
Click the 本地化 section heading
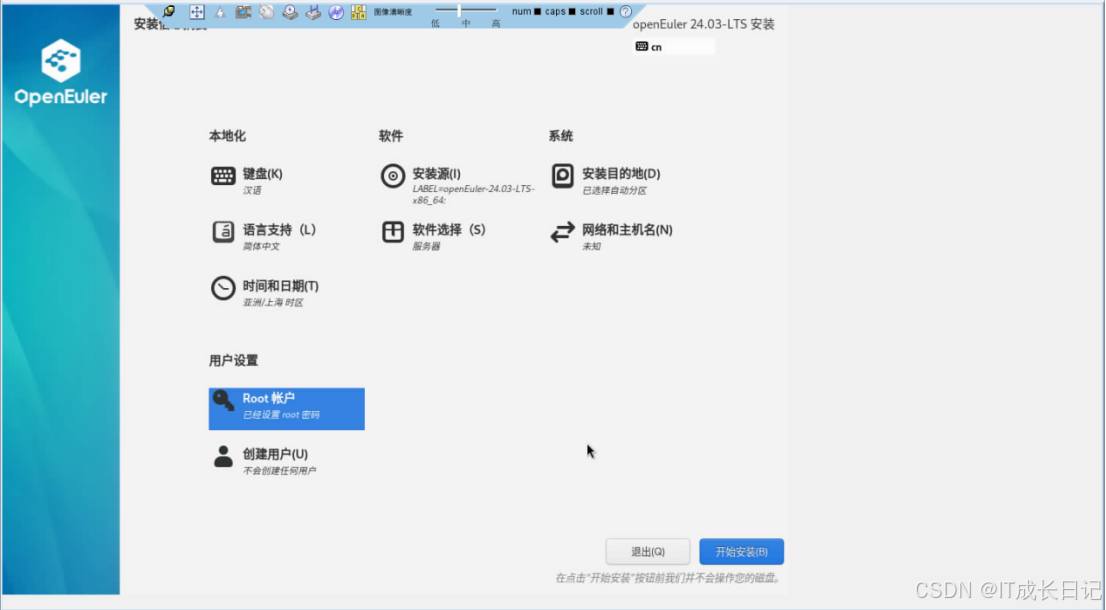[x=227, y=136]
